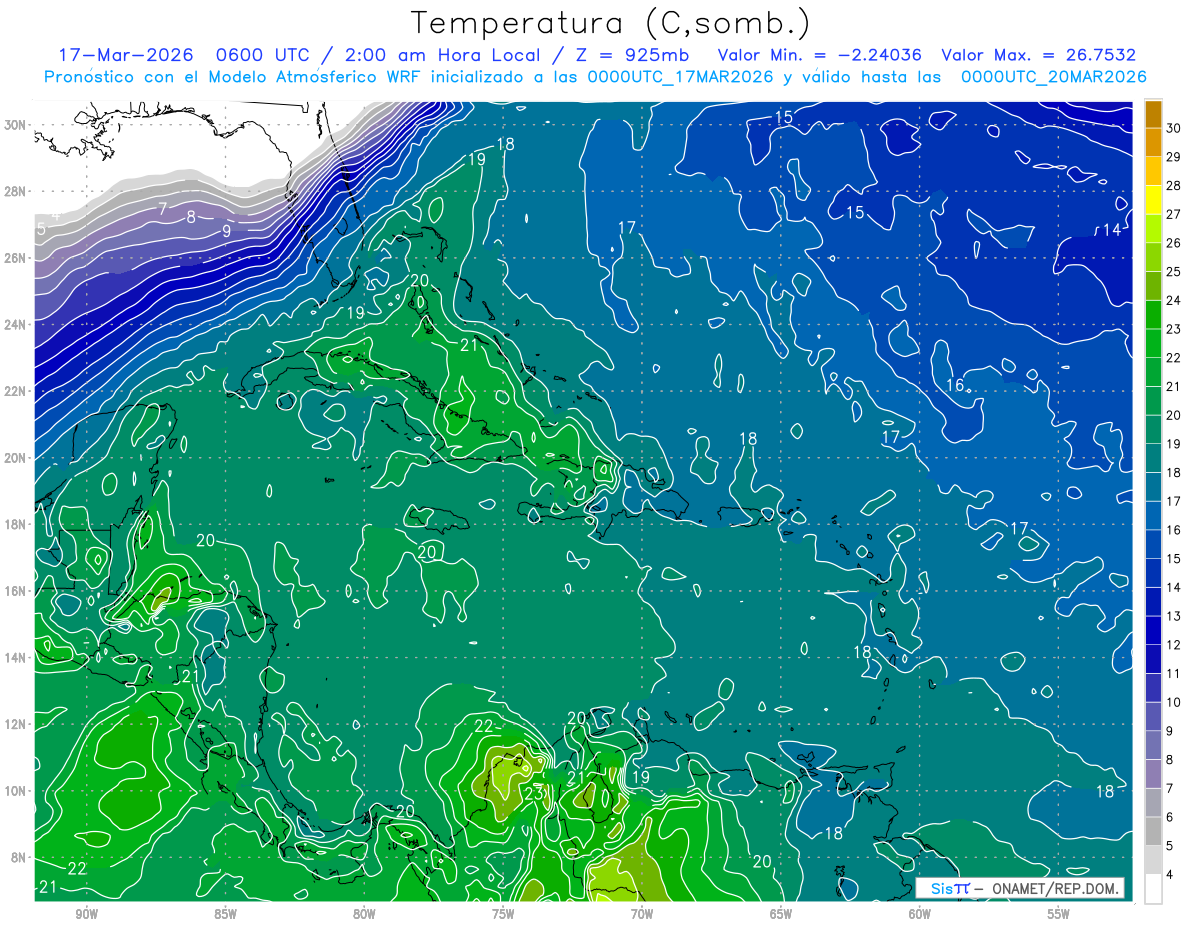
Task: Click the latitude label '28N'
Action: (x=17, y=191)
